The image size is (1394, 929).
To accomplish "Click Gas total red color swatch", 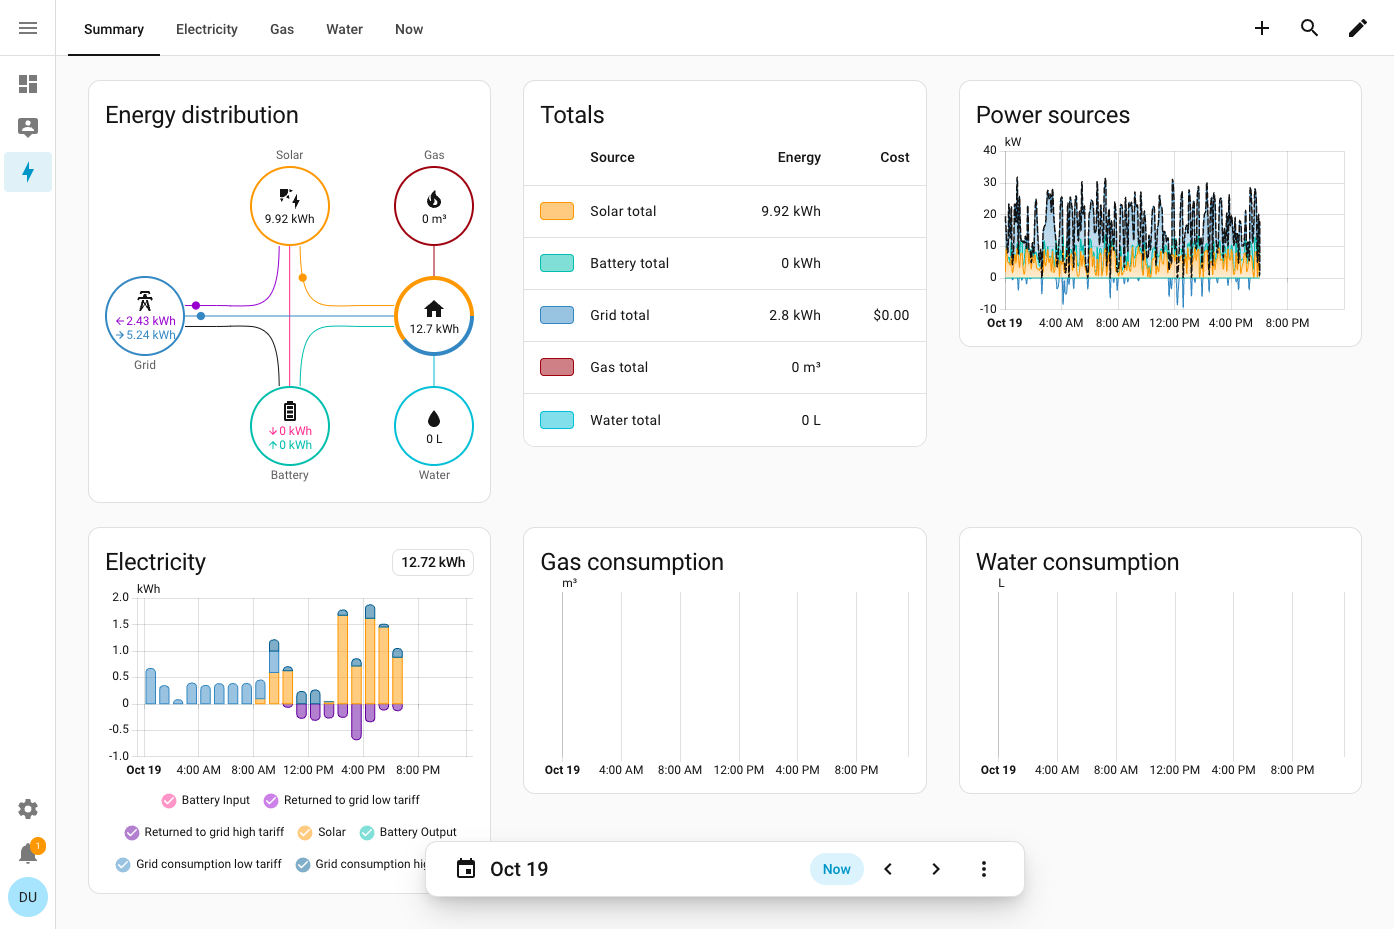I will [557, 367].
